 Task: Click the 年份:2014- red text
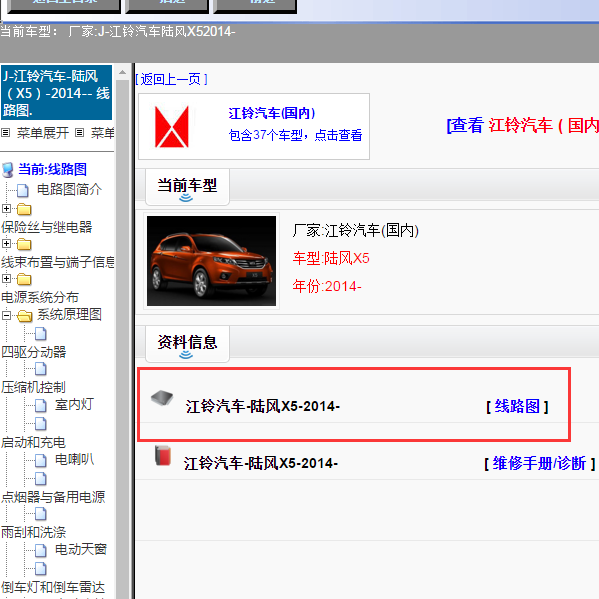point(327,286)
